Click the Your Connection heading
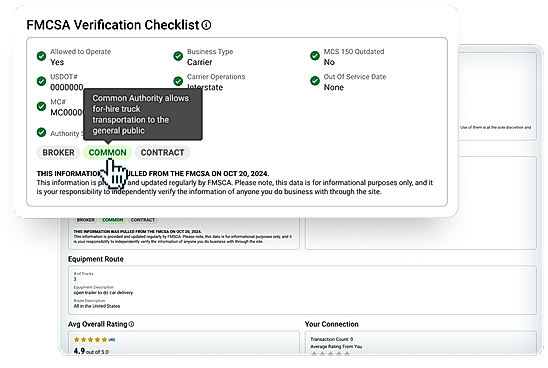The width and height of the screenshot is (548, 368). [332, 324]
